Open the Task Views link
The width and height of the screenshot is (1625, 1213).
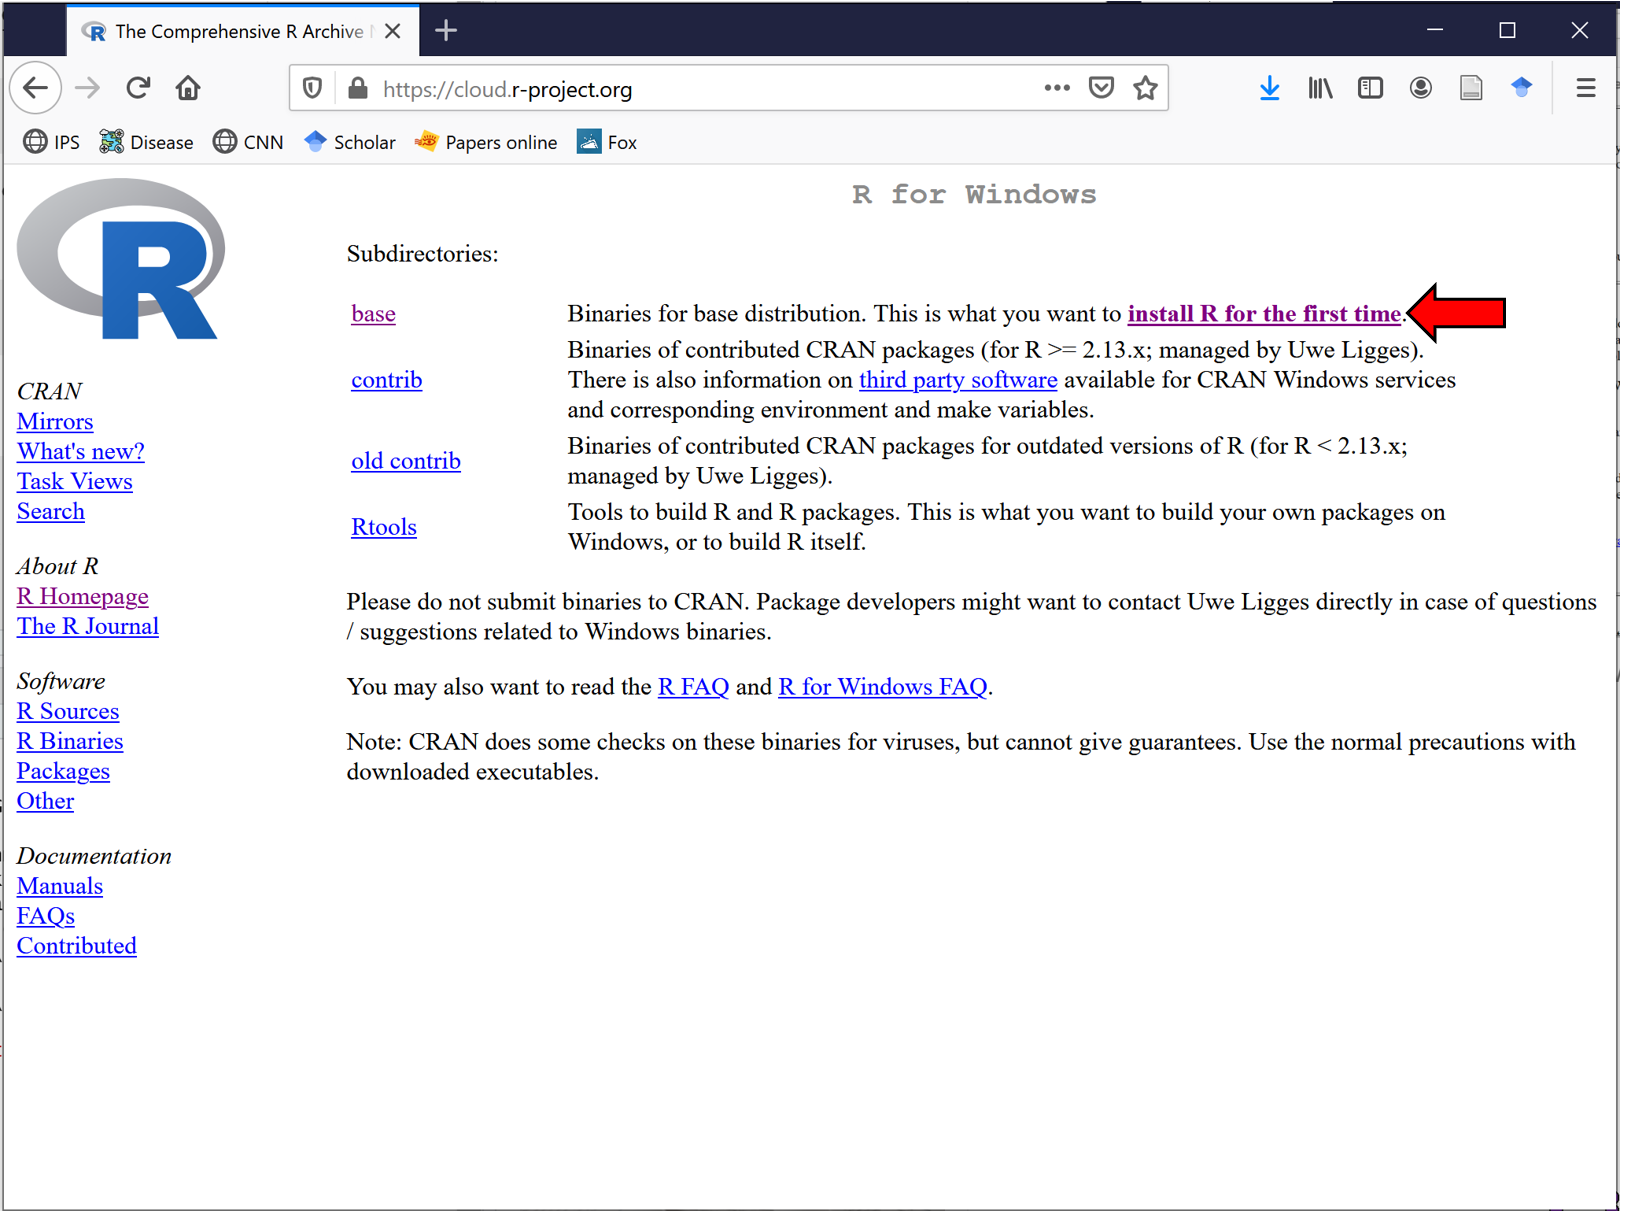[x=75, y=482]
